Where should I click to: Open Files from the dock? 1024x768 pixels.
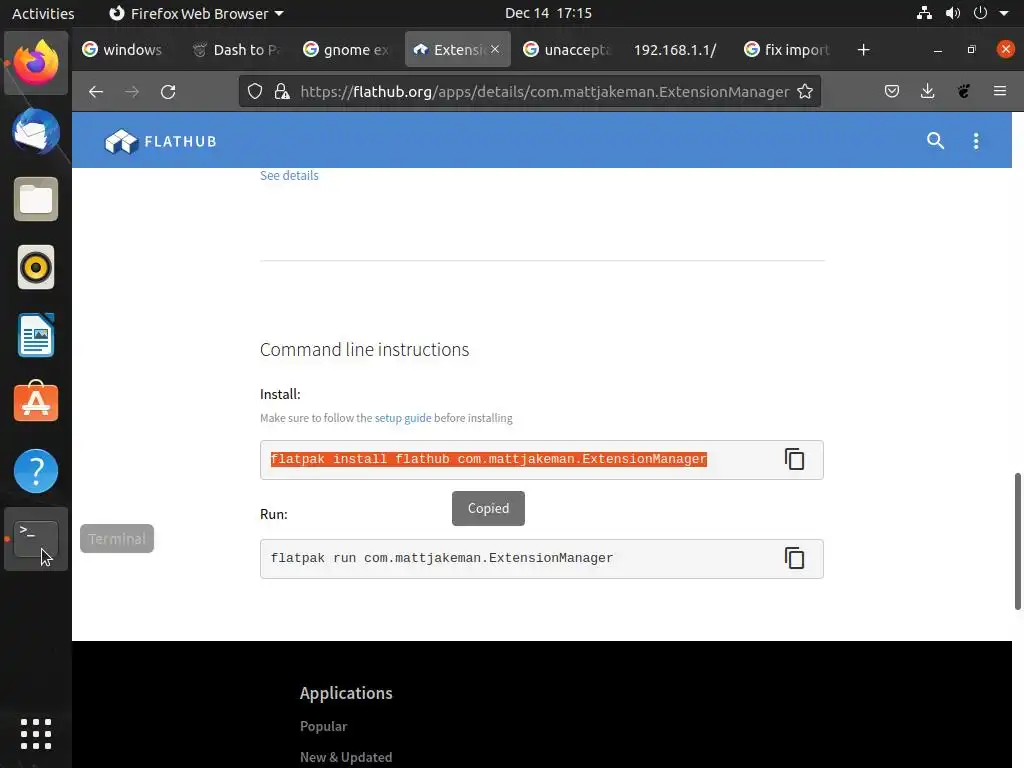pyautogui.click(x=36, y=199)
